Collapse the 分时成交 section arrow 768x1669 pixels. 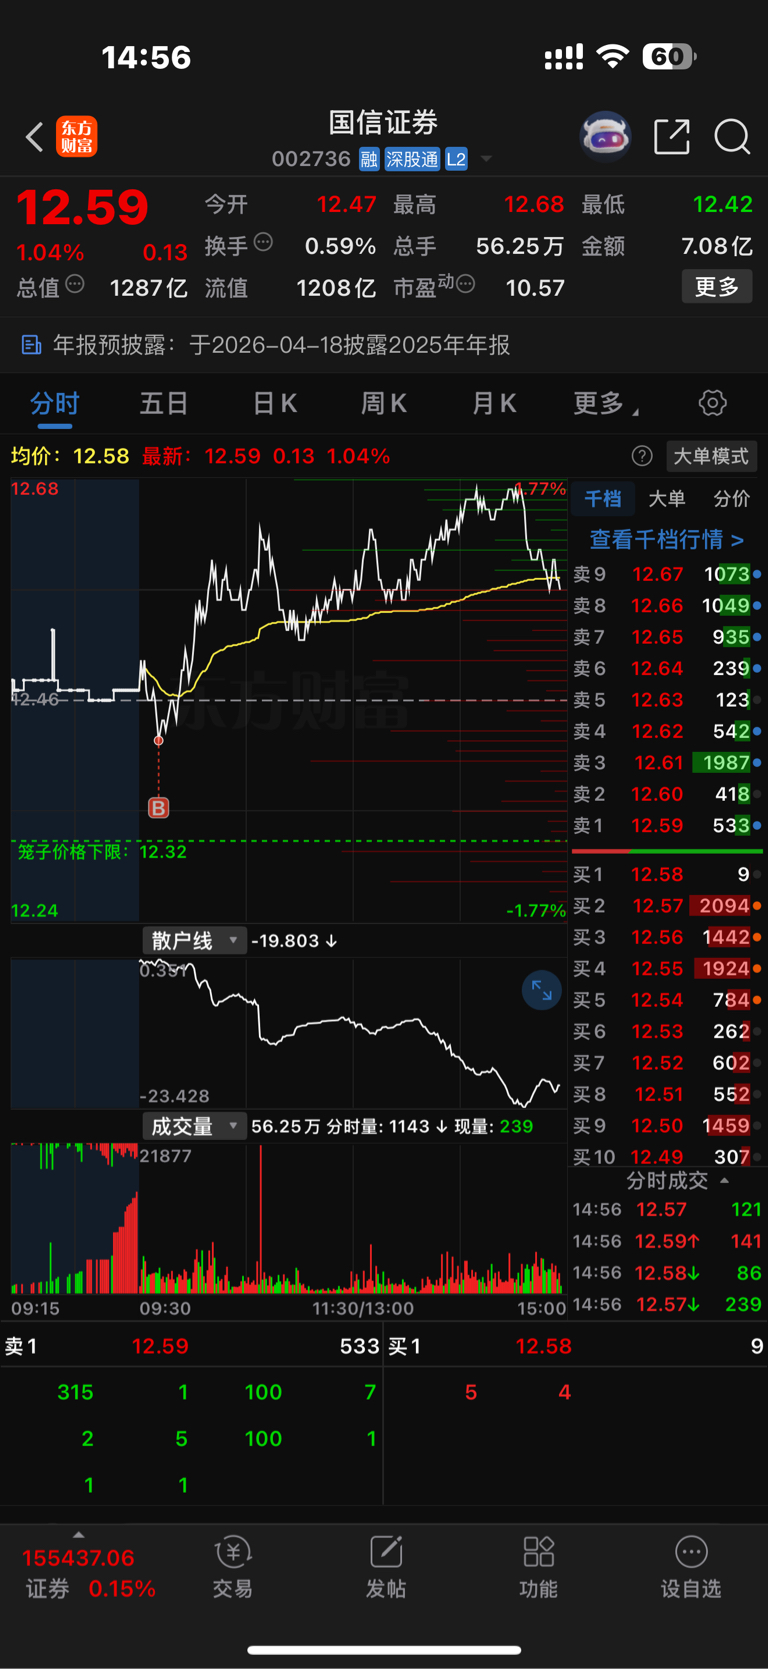pos(725,1181)
